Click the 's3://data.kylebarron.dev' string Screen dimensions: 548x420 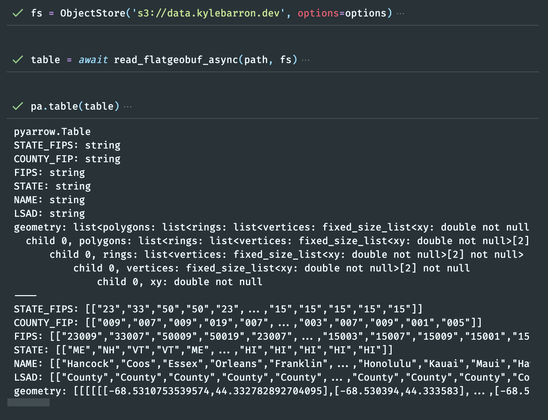point(208,13)
